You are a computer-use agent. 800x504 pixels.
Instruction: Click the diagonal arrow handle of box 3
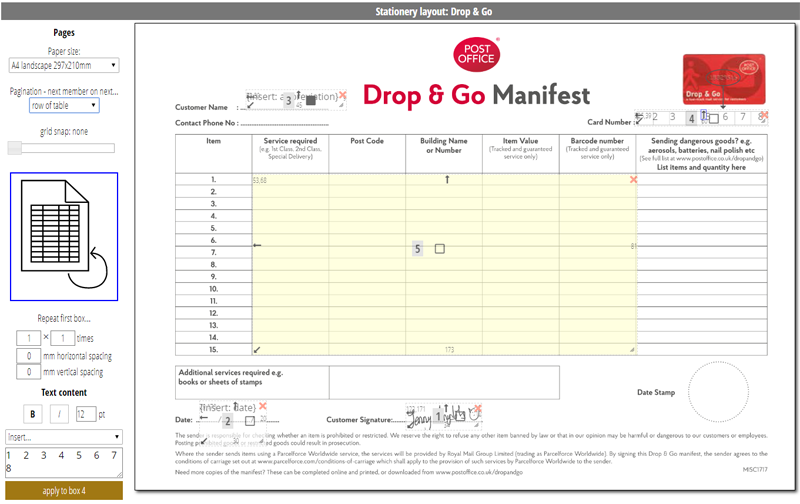tap(251, 105)
